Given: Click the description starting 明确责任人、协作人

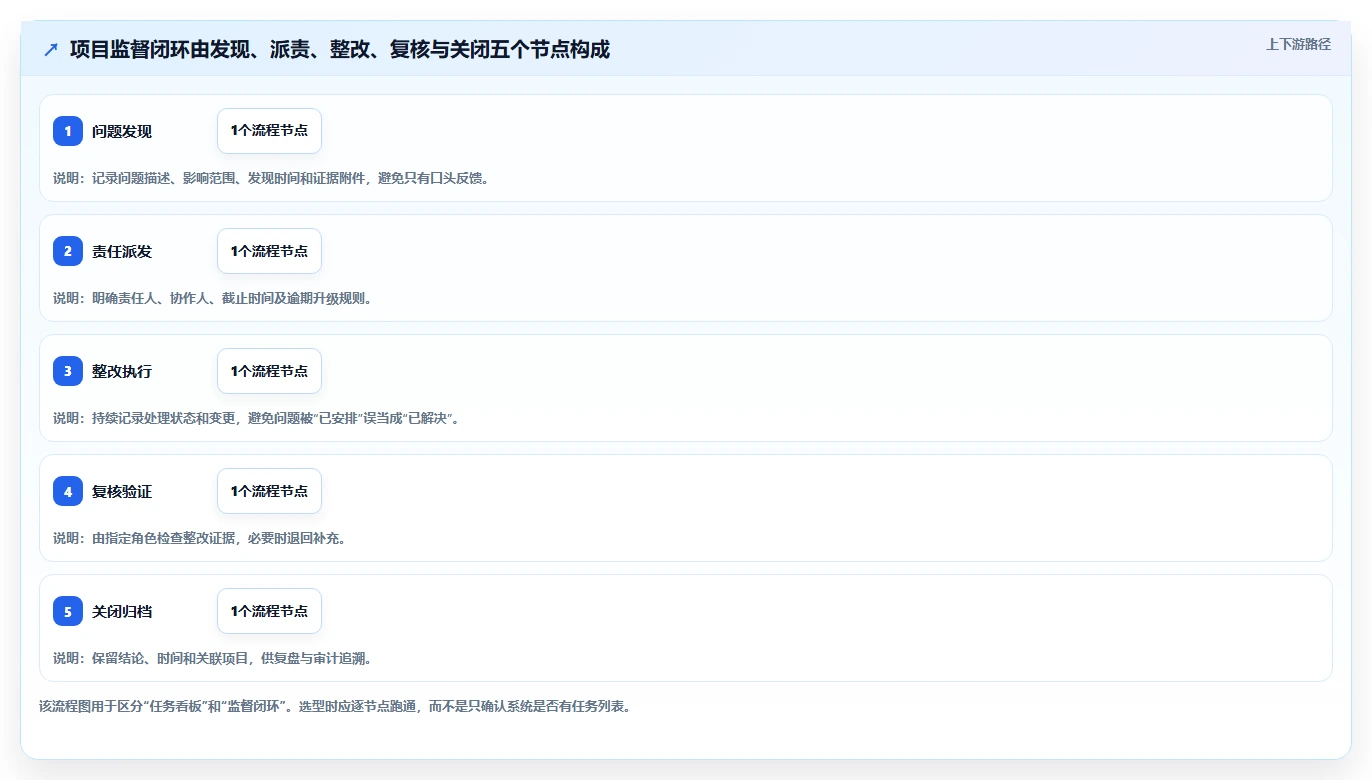Looking at the screenshot, I should [x=213, y=298].
